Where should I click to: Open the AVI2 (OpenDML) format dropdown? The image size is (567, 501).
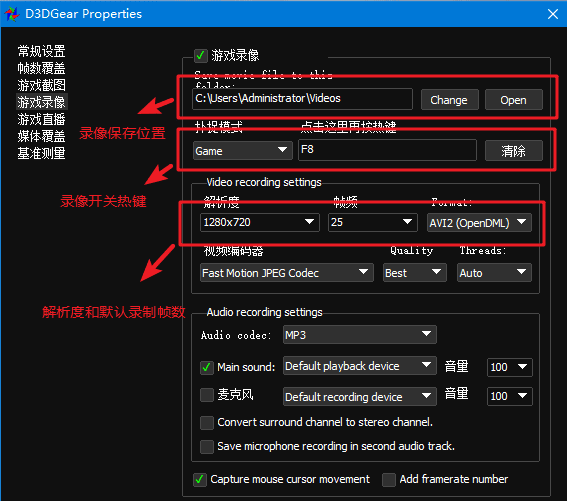click(479, 222)
